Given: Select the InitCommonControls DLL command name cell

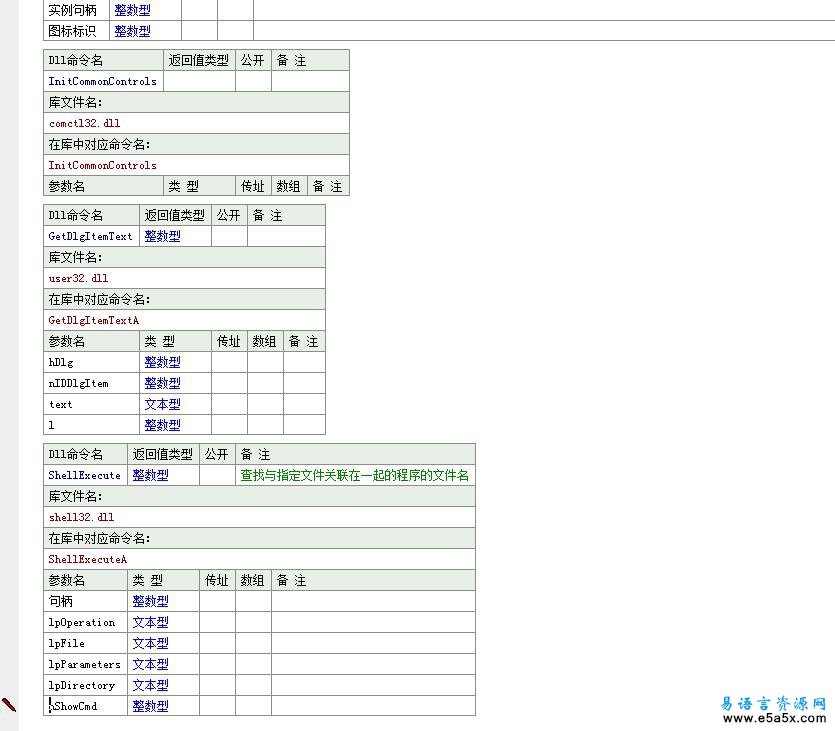Looking at the screenshot, I should [103, 81].
